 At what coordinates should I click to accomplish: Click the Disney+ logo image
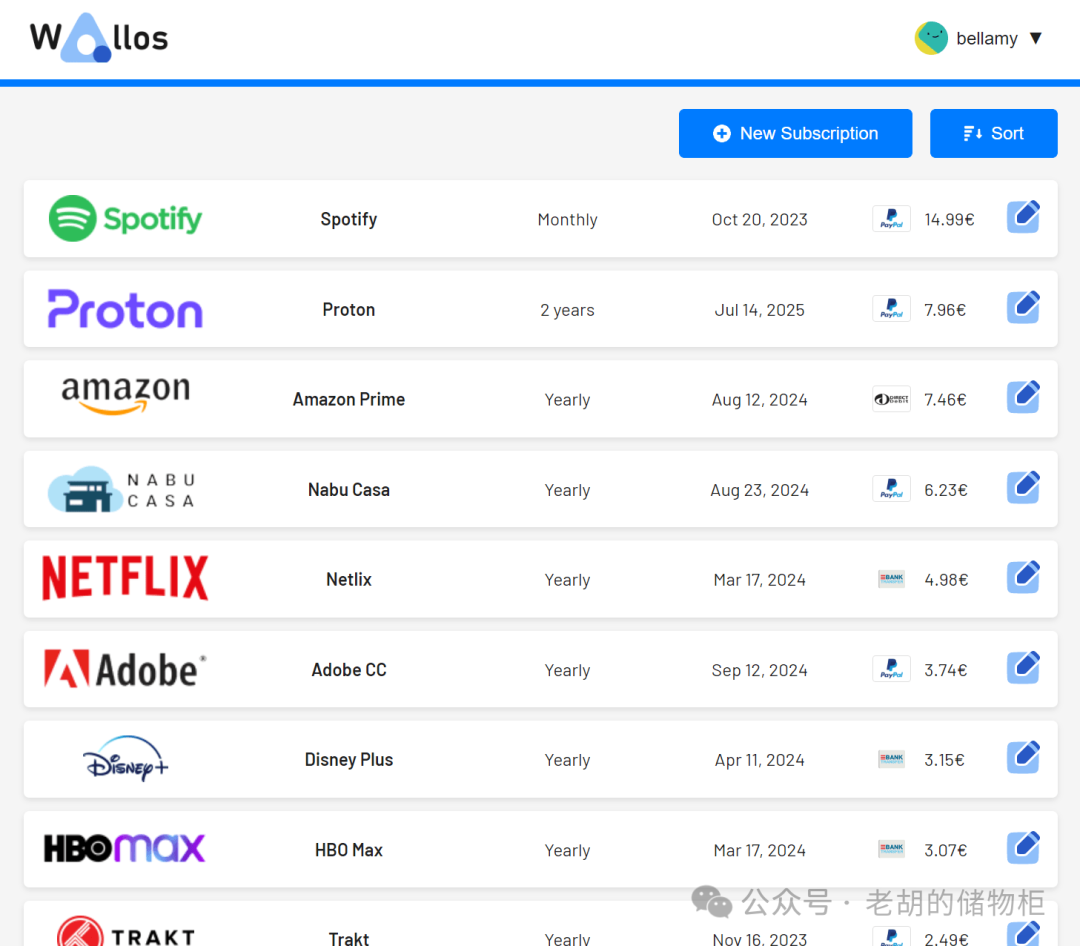coord(125,759)
